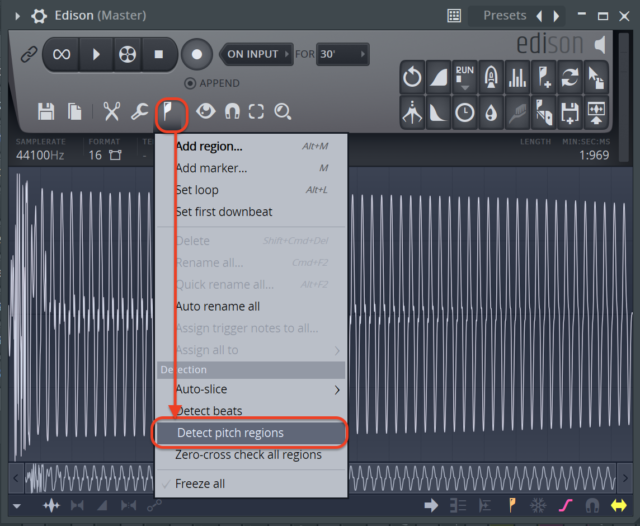Screen dimensions: 640x526
Task: Select Detect pitch regions menu item
Action: (250, 433)
